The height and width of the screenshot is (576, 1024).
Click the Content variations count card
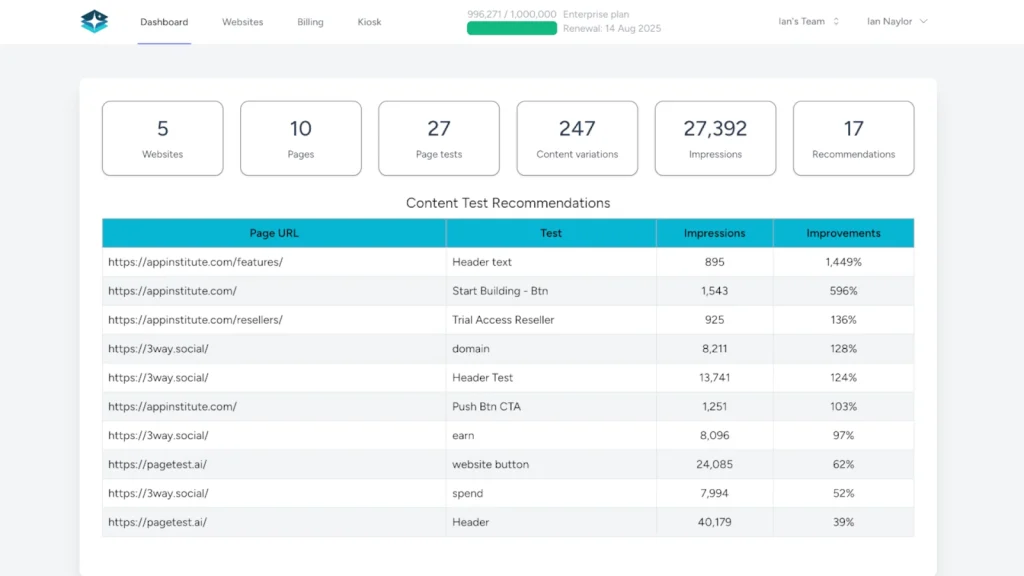coord(577,138)
